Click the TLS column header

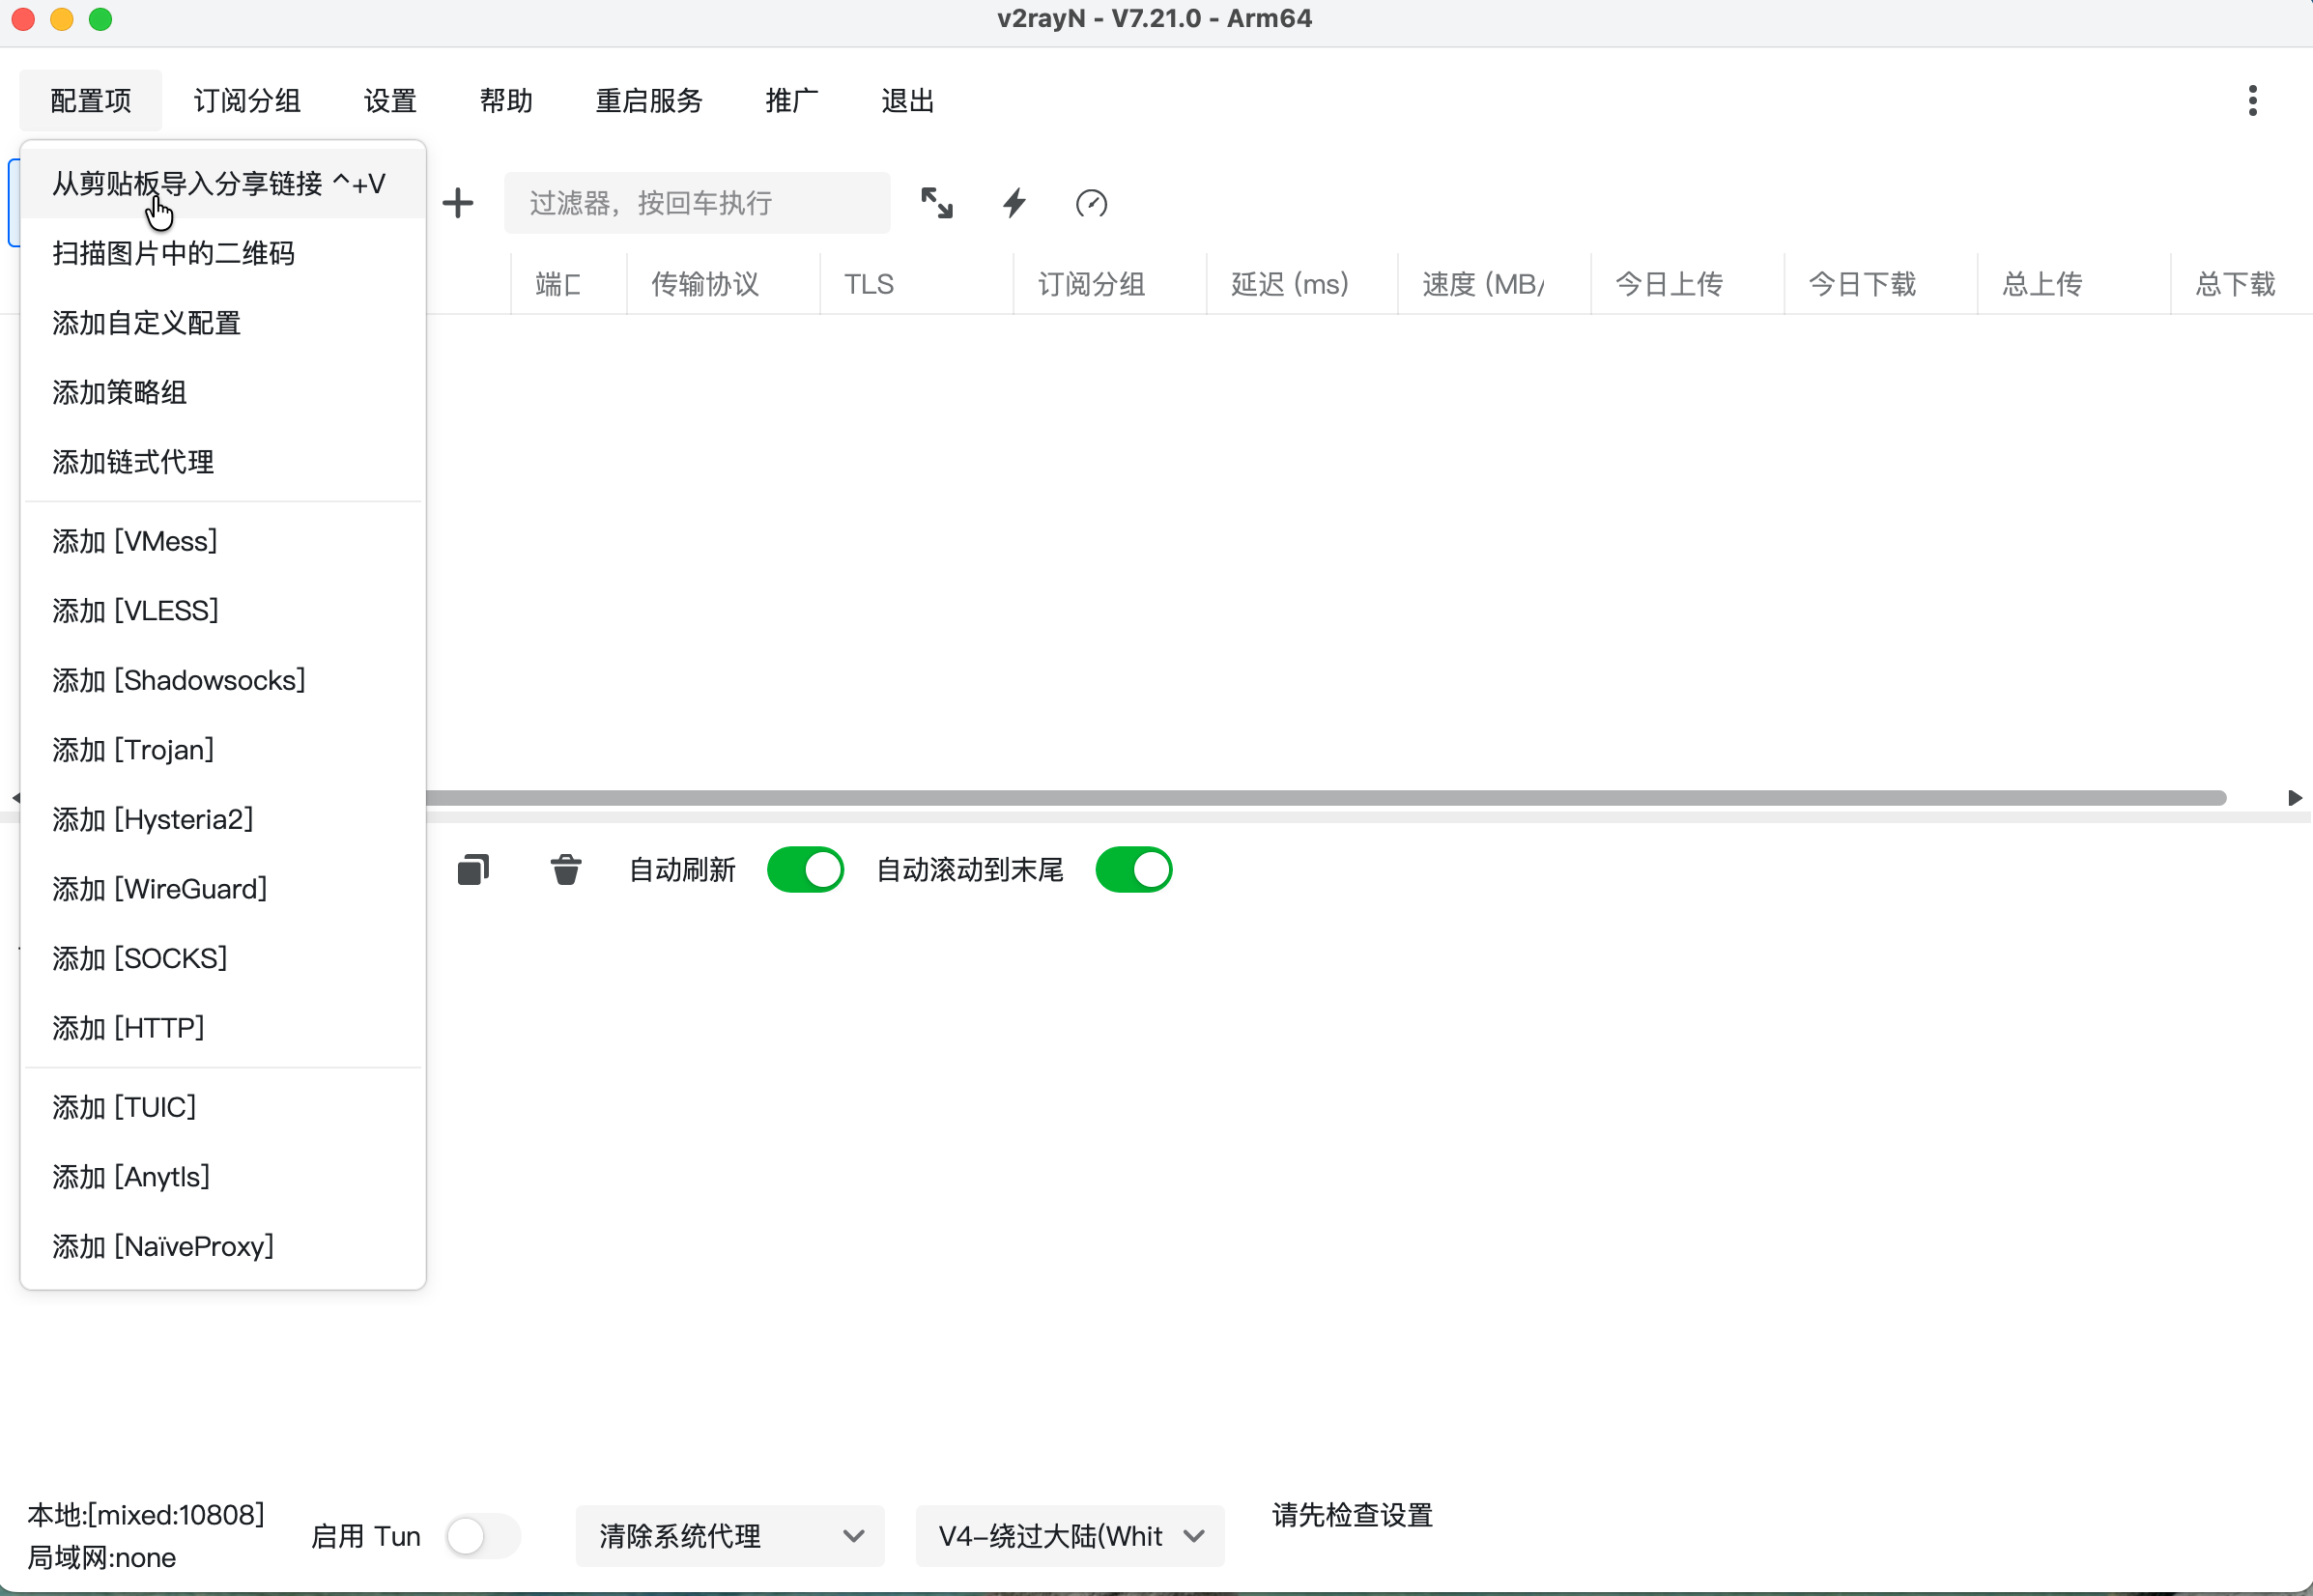click(x=916, y=284)
